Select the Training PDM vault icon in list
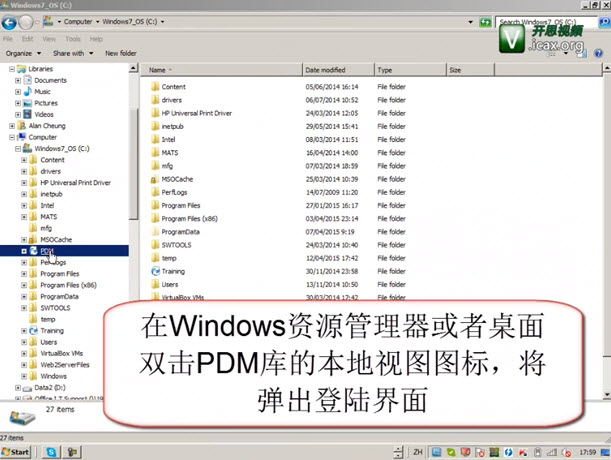 click(155, 271)
